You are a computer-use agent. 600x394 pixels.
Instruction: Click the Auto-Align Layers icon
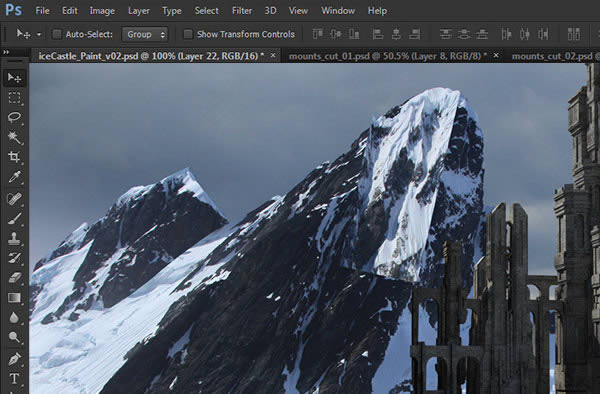(574, 34)
